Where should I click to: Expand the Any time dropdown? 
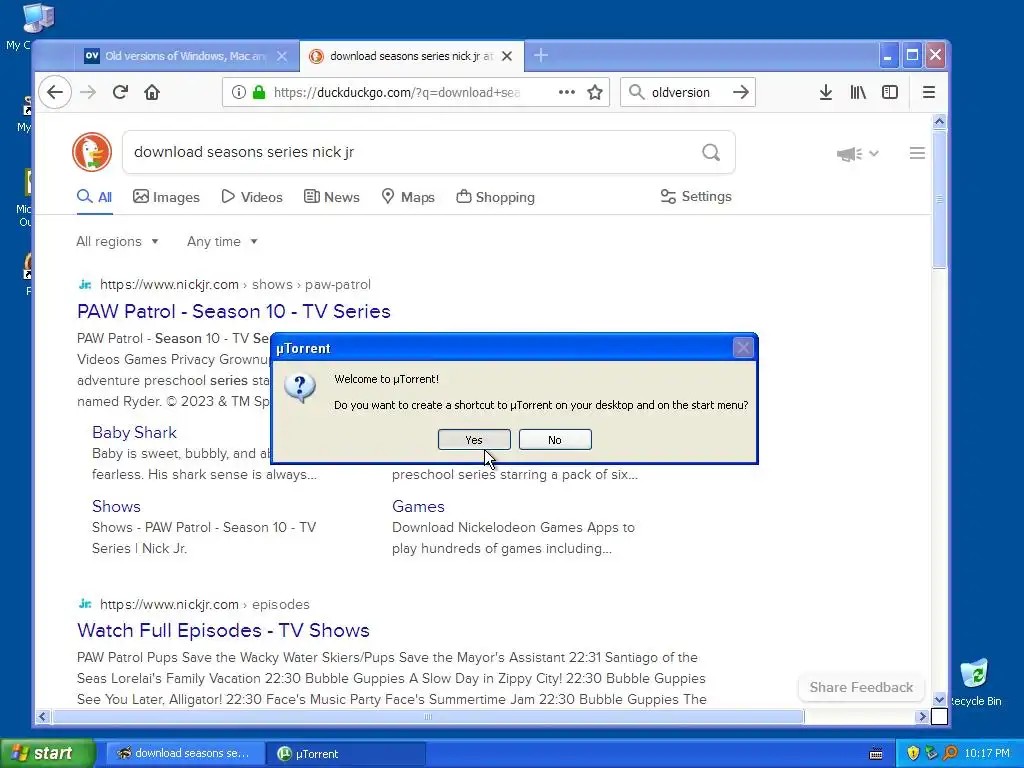pos(222,241)
